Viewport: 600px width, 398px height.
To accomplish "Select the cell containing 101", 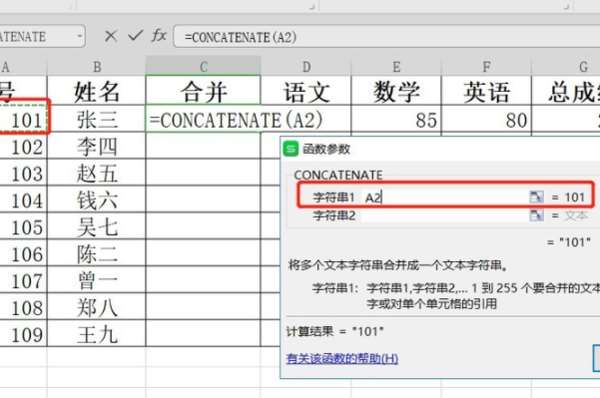I will (24, 120).
